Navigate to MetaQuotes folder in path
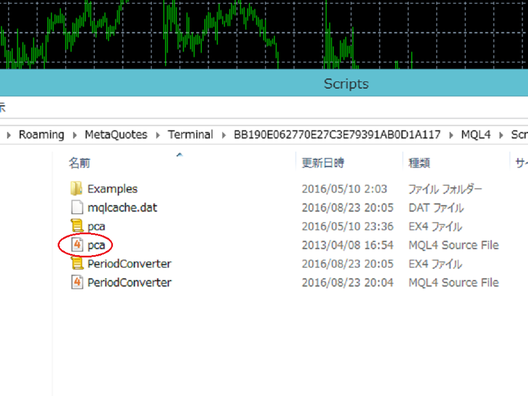528x396 pixels. (x=116, y=135)
